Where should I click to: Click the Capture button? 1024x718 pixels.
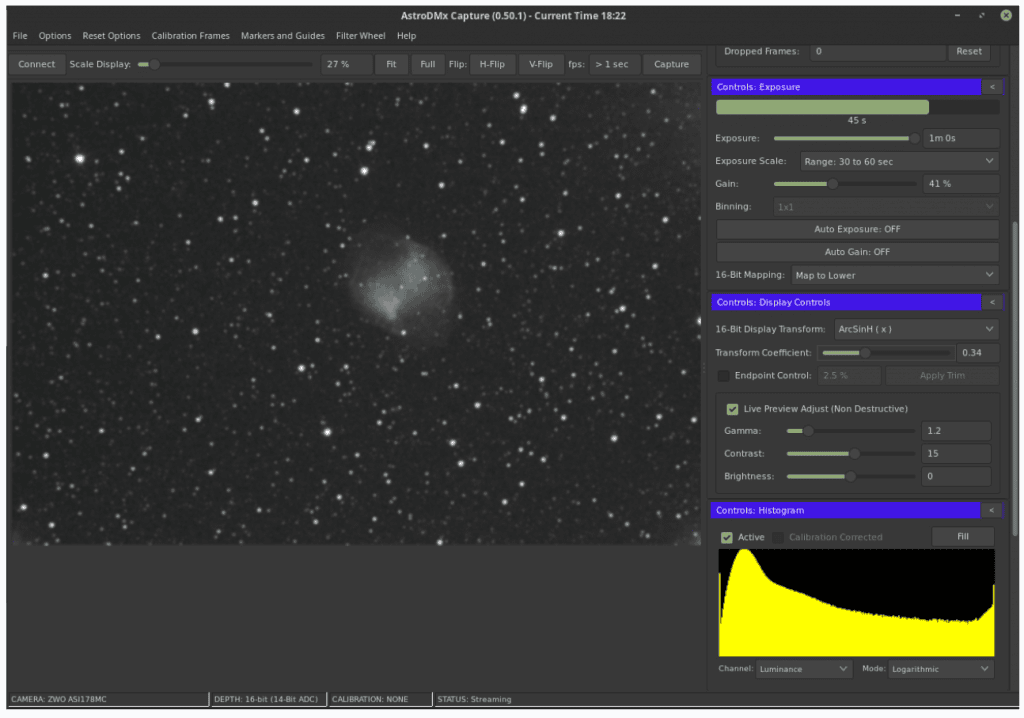click(671, 64)
